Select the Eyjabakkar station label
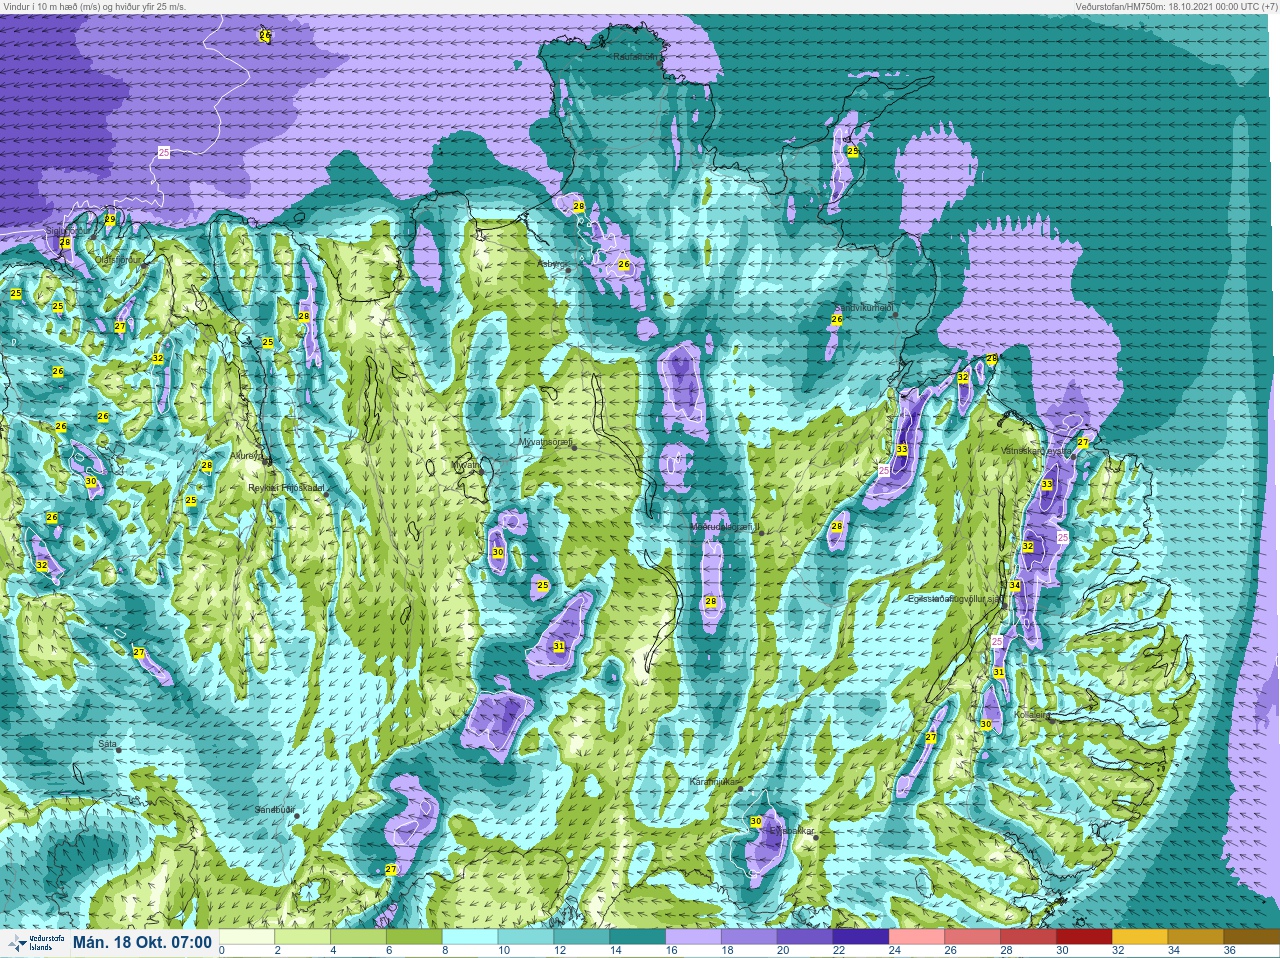1280x958 pixels. pos(792,831)
